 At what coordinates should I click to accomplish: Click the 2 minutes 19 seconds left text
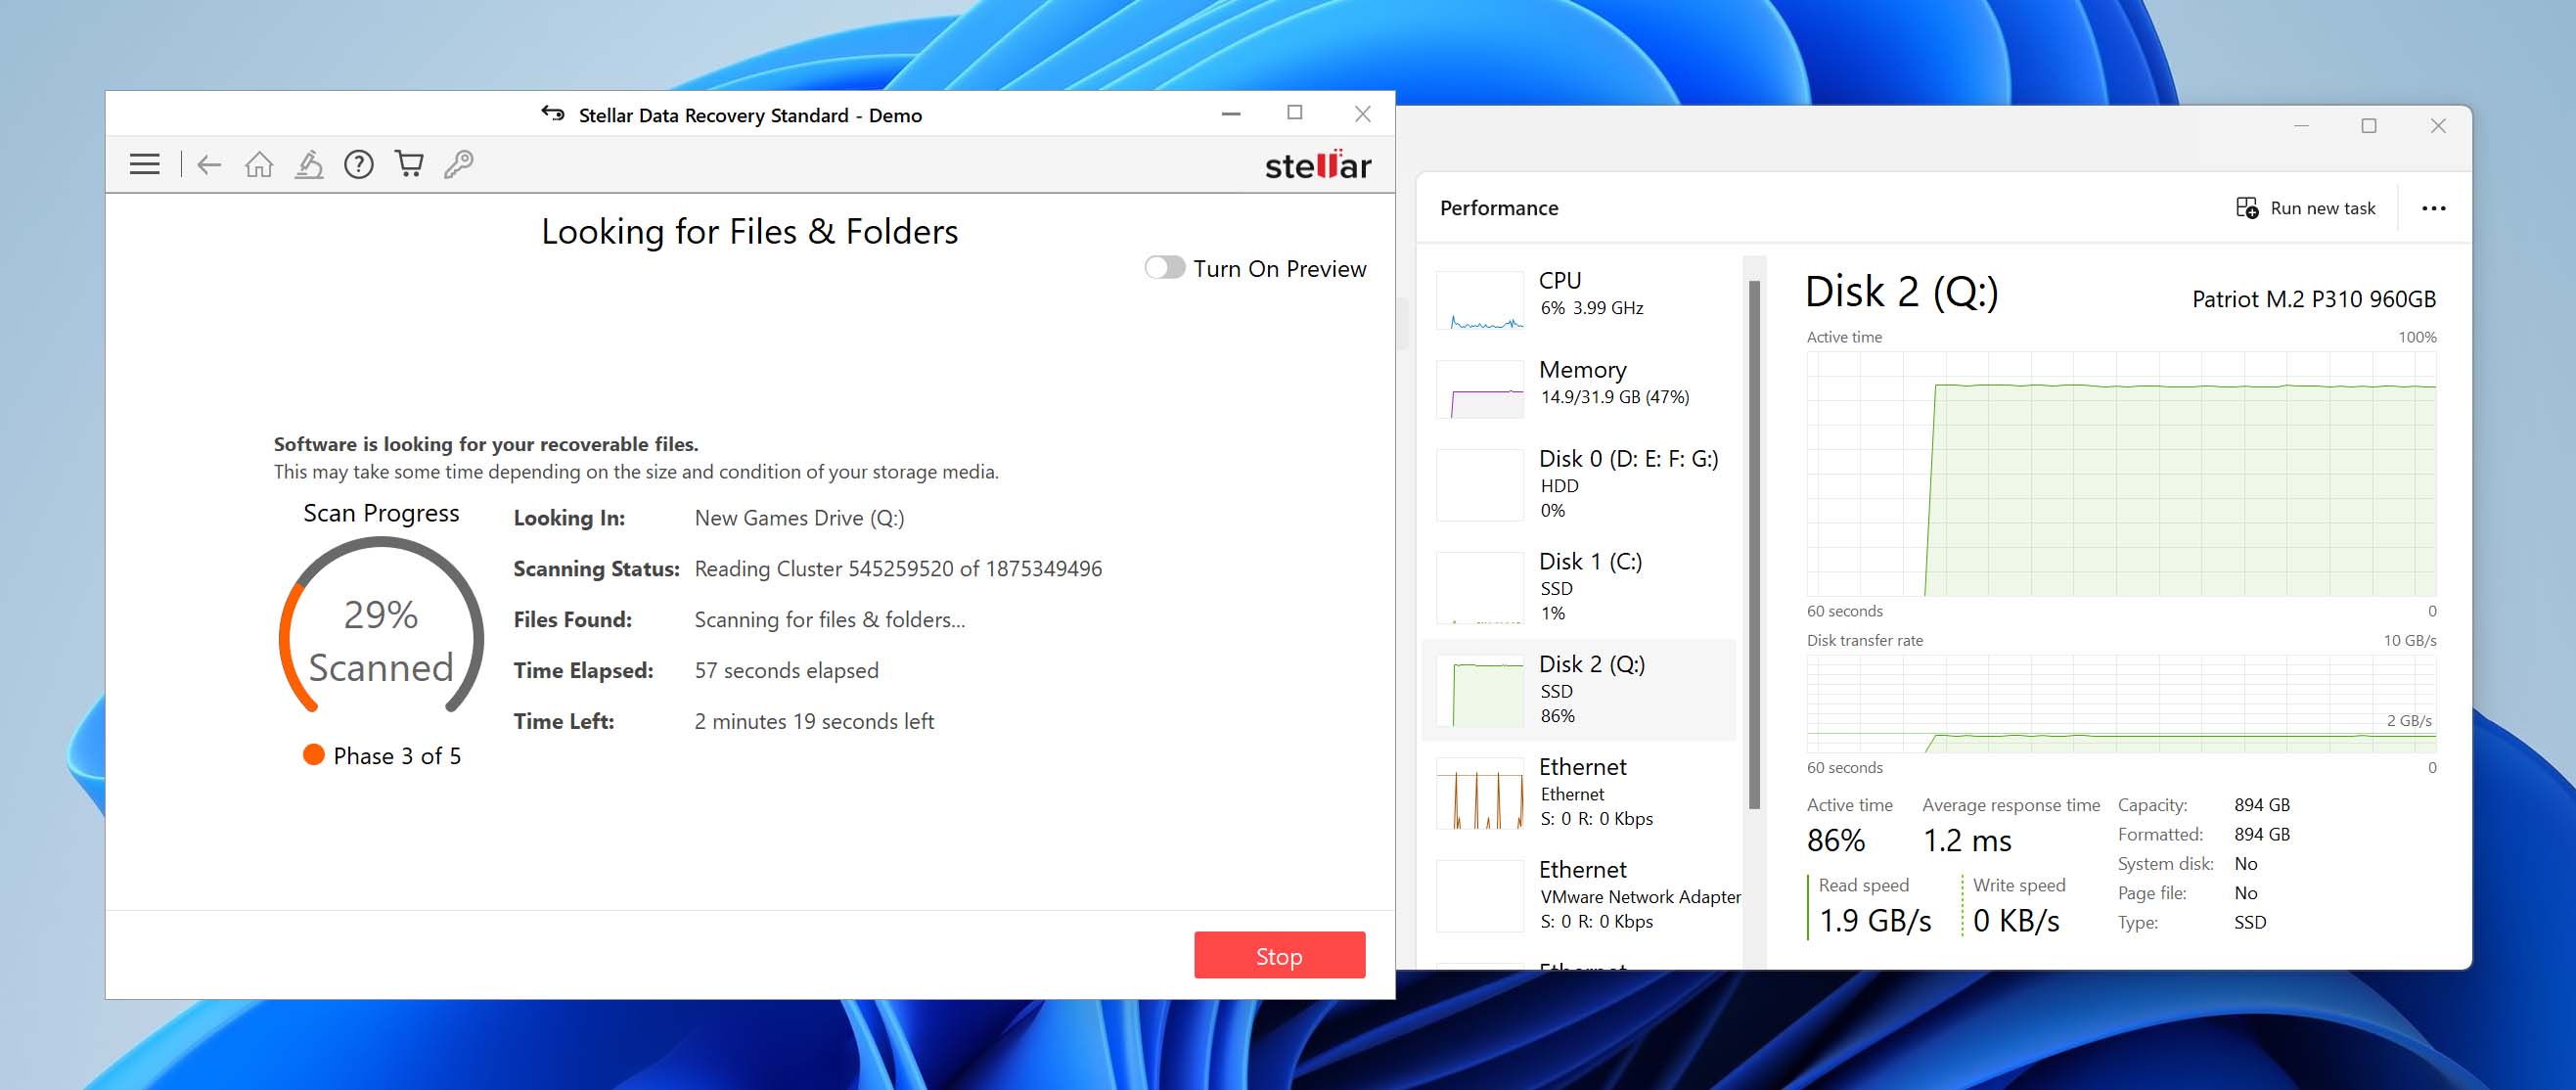814,722
